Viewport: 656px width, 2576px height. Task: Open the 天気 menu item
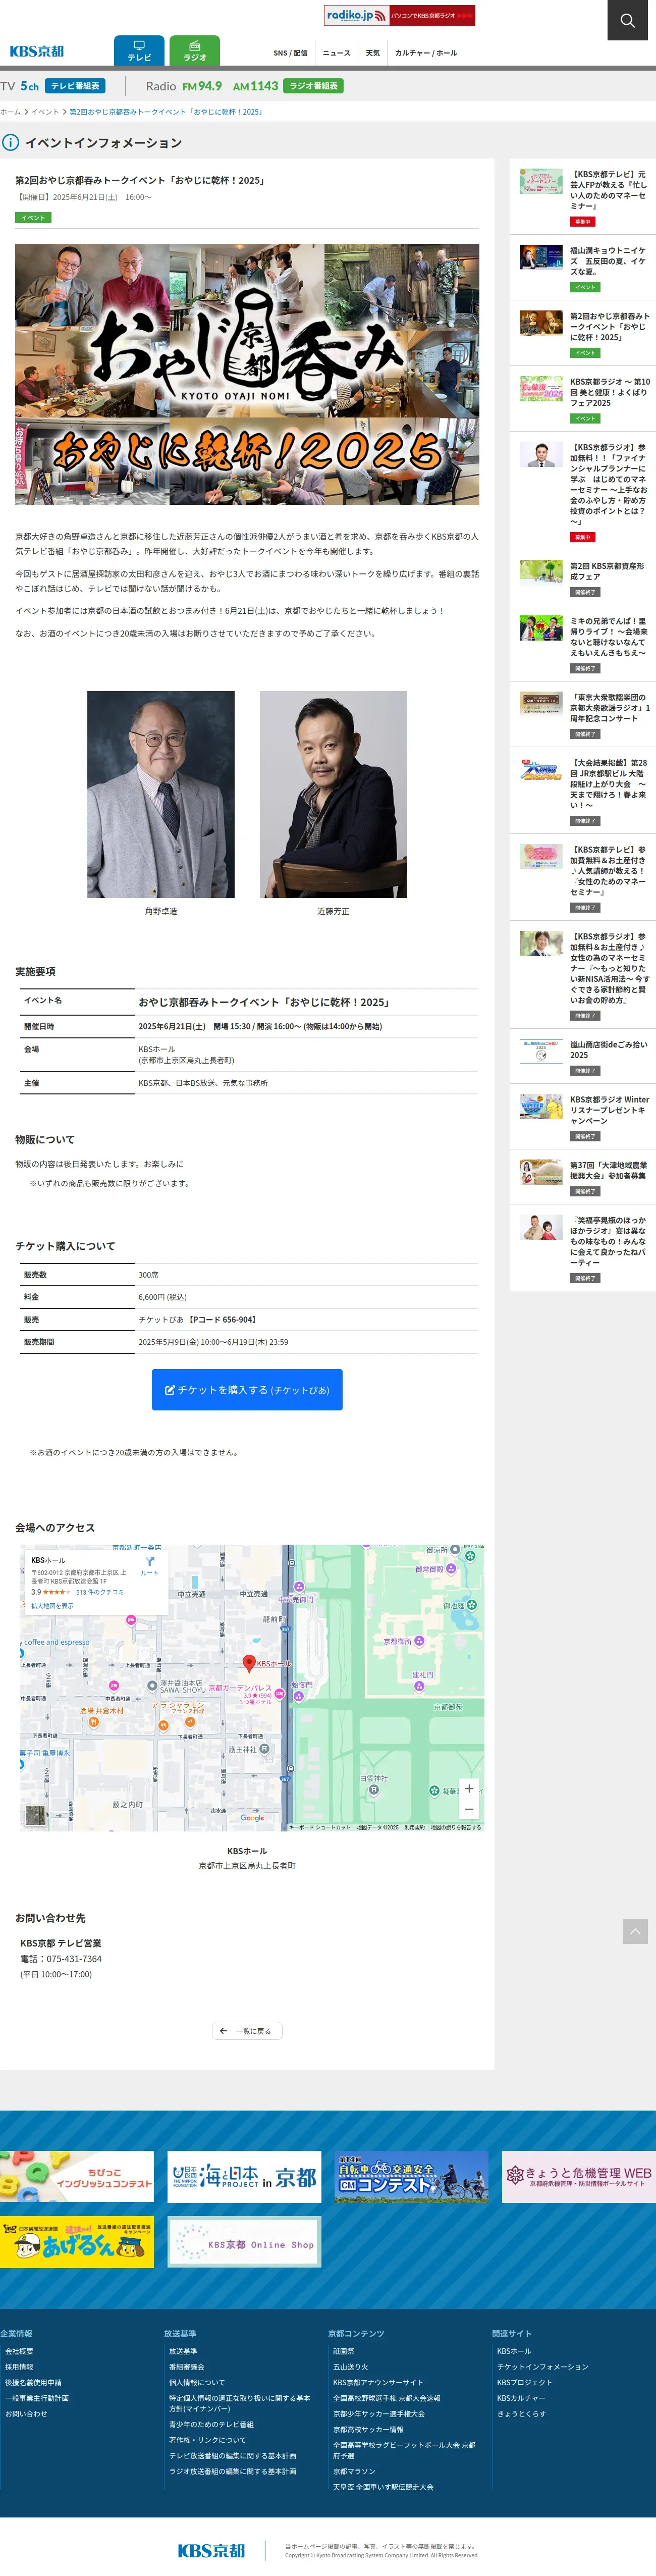(x=373, y=53)
